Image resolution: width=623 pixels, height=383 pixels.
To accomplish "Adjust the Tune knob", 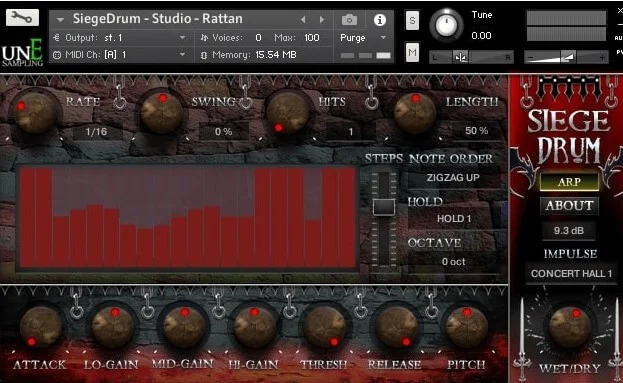I will (x=446, y=25).
